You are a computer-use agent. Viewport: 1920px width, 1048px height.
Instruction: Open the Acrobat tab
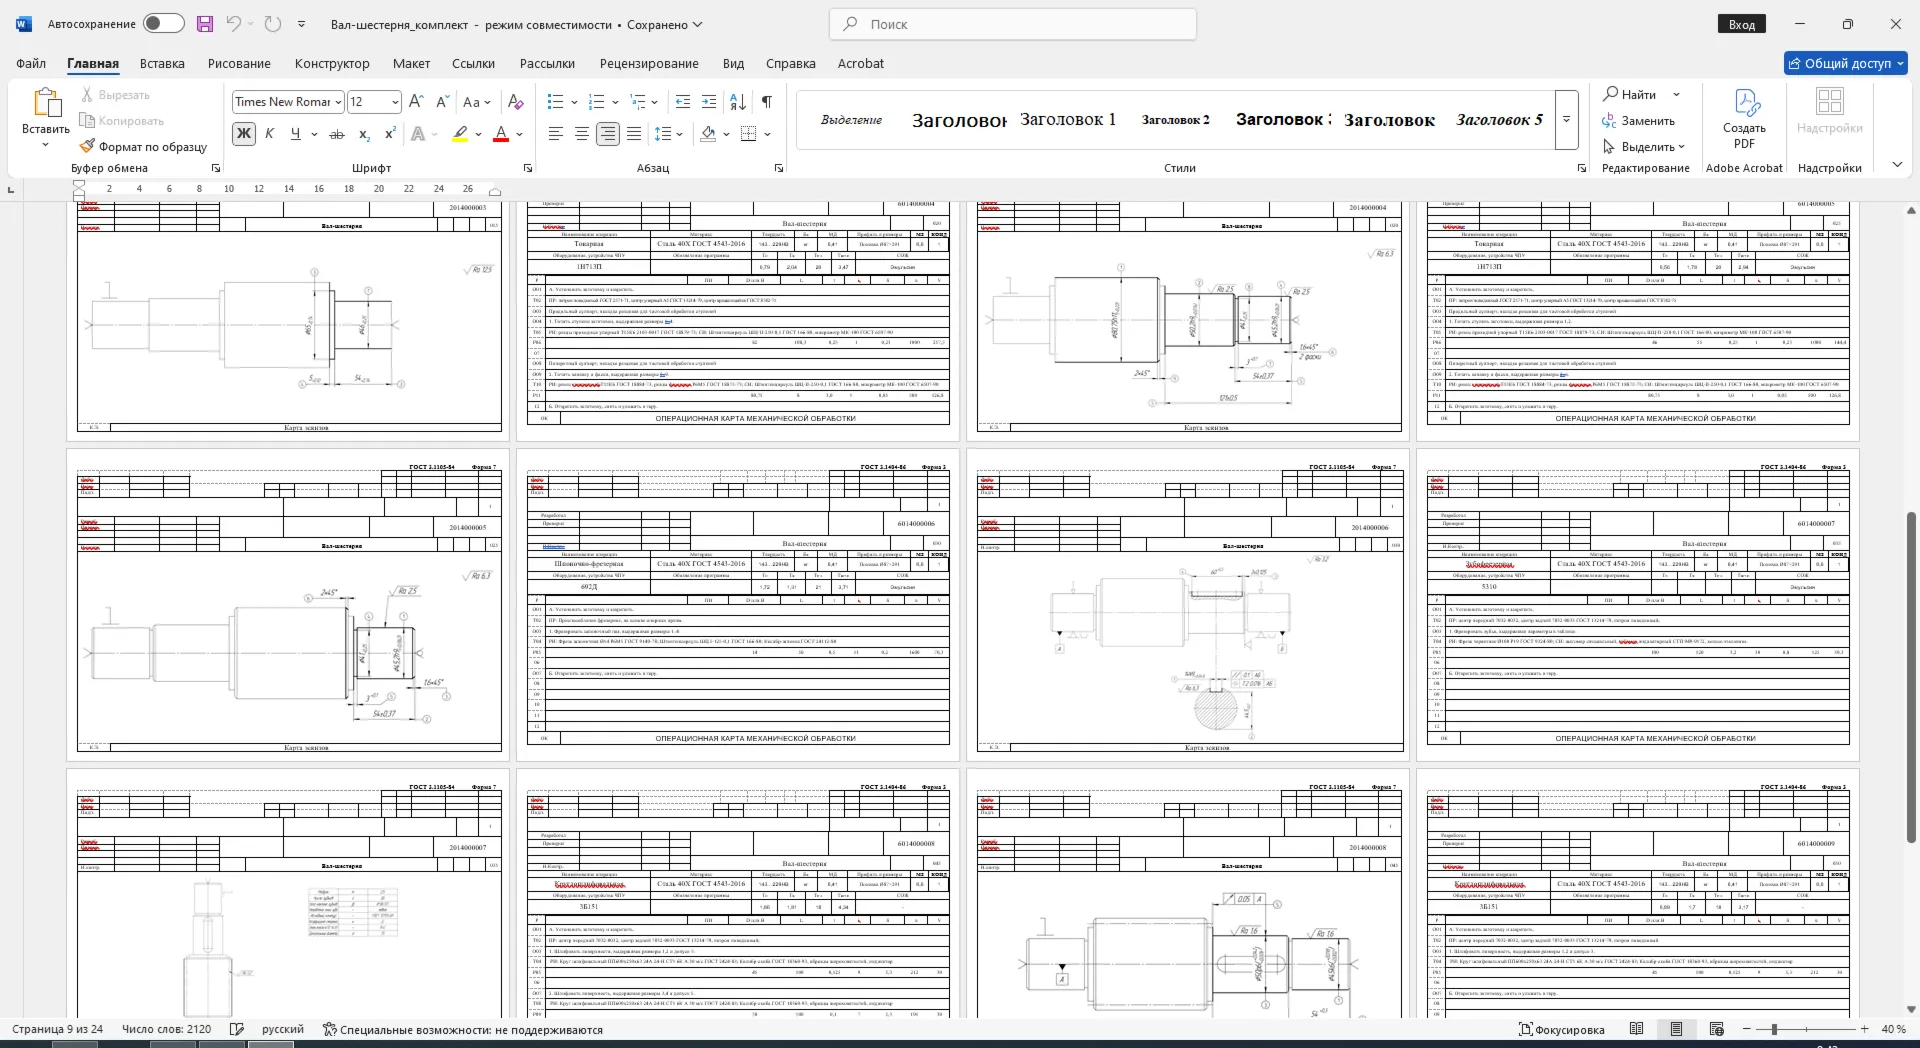(x=861, y=63)
